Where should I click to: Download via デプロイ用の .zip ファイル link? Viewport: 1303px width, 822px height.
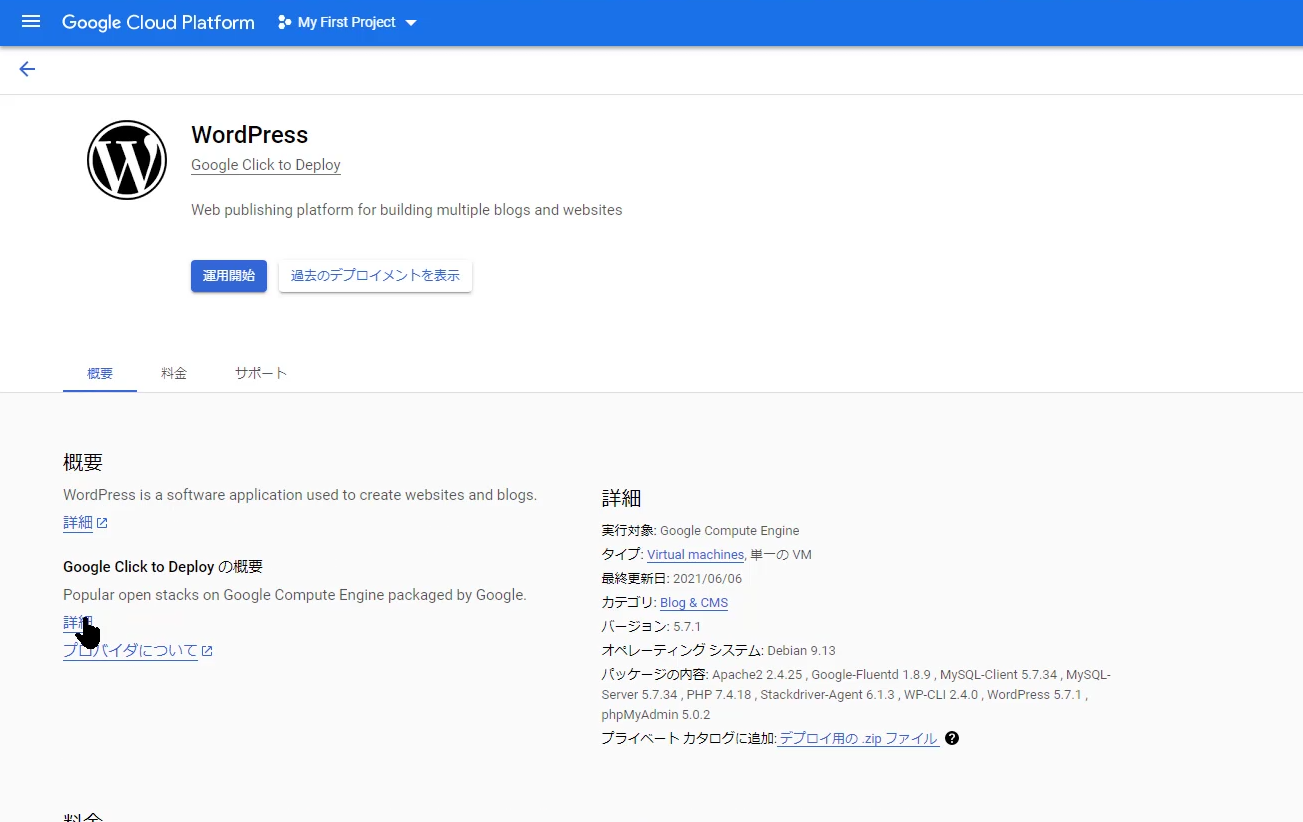point(858,739)
